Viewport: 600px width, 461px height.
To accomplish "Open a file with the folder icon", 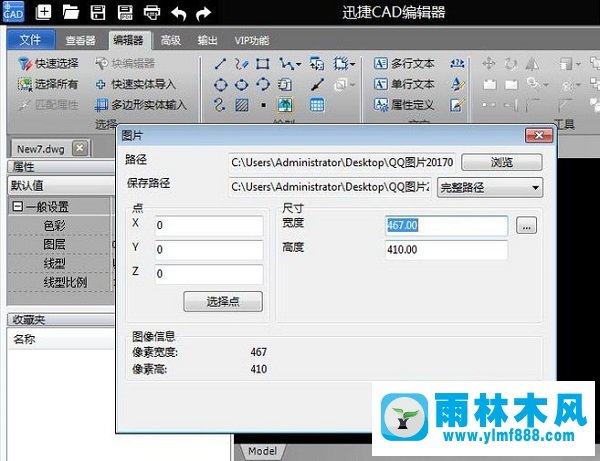I will click(x=71, y=12).
